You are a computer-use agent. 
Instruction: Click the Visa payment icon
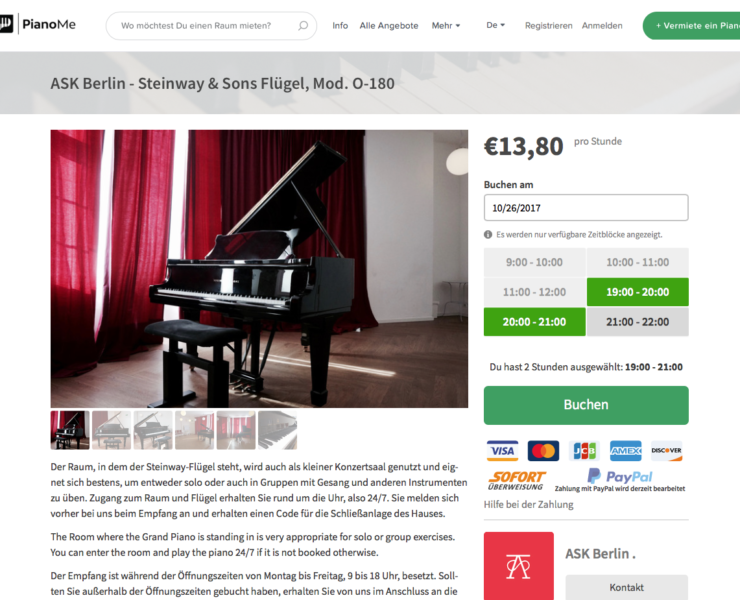pyautogui.click(x=502, y=451)
